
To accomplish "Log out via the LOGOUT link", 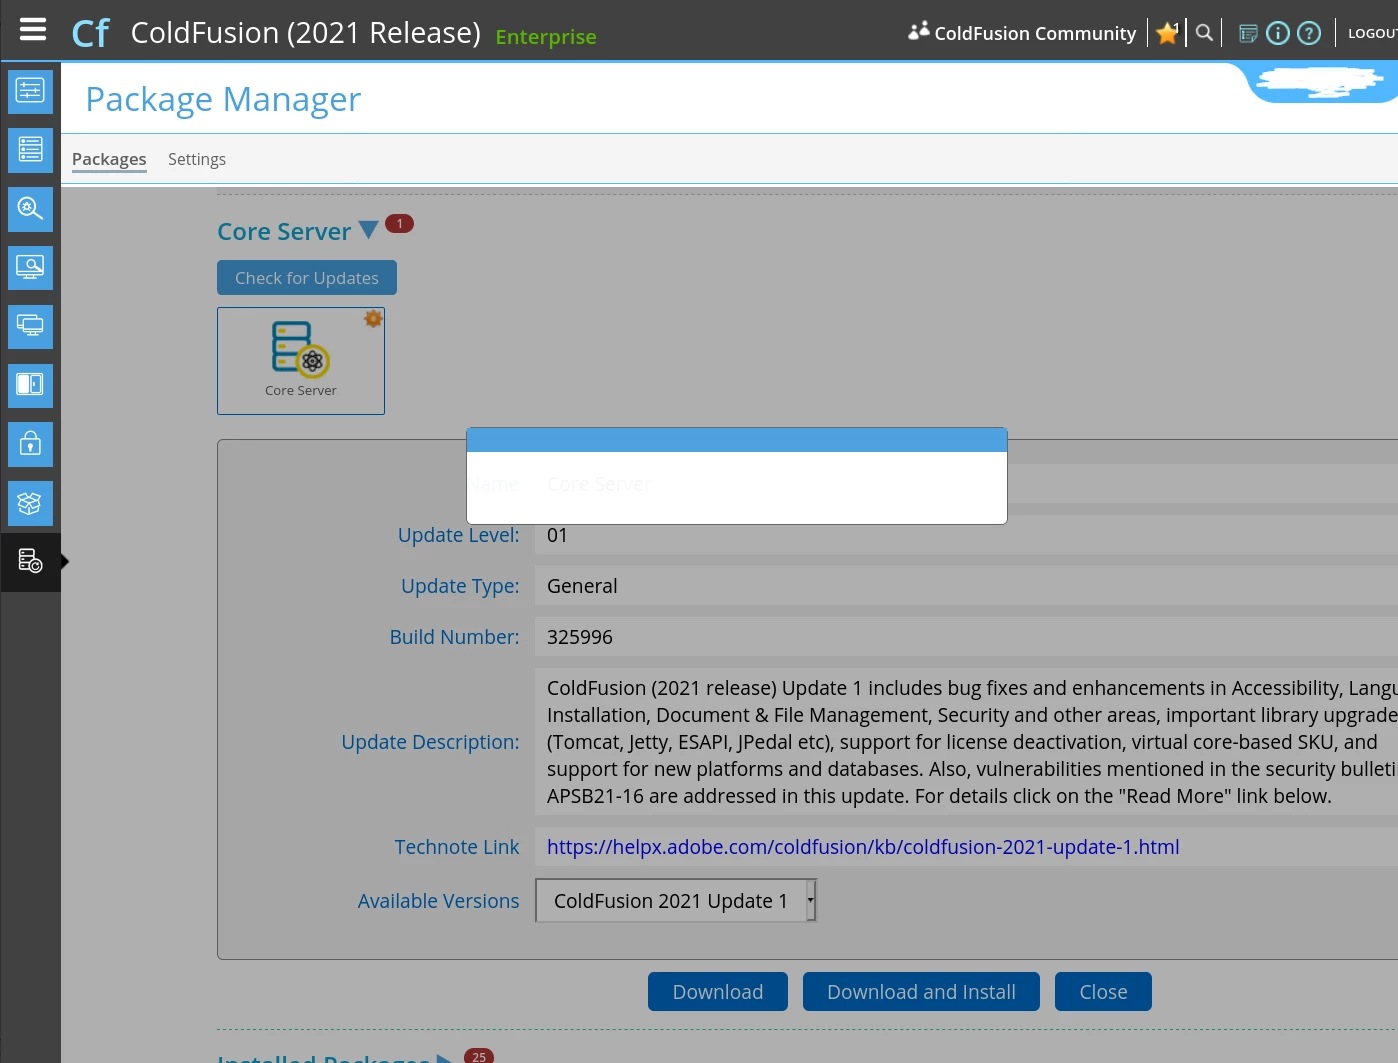I will point(1372,33).
